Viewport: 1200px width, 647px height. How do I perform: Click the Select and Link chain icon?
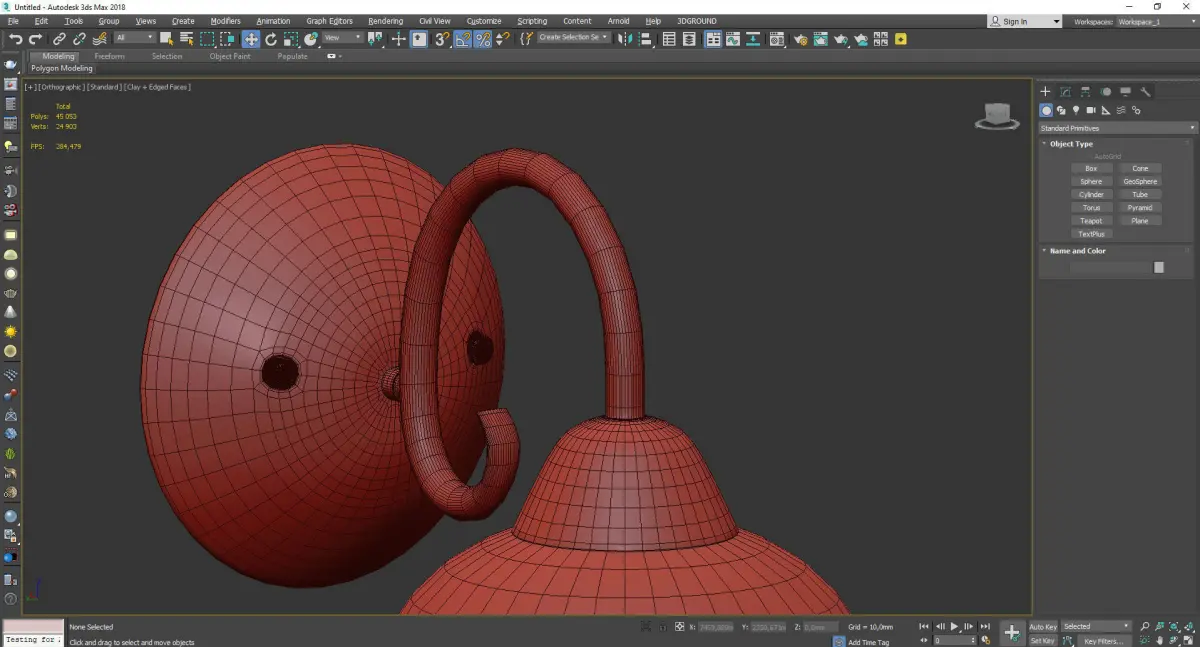(60, 39)
